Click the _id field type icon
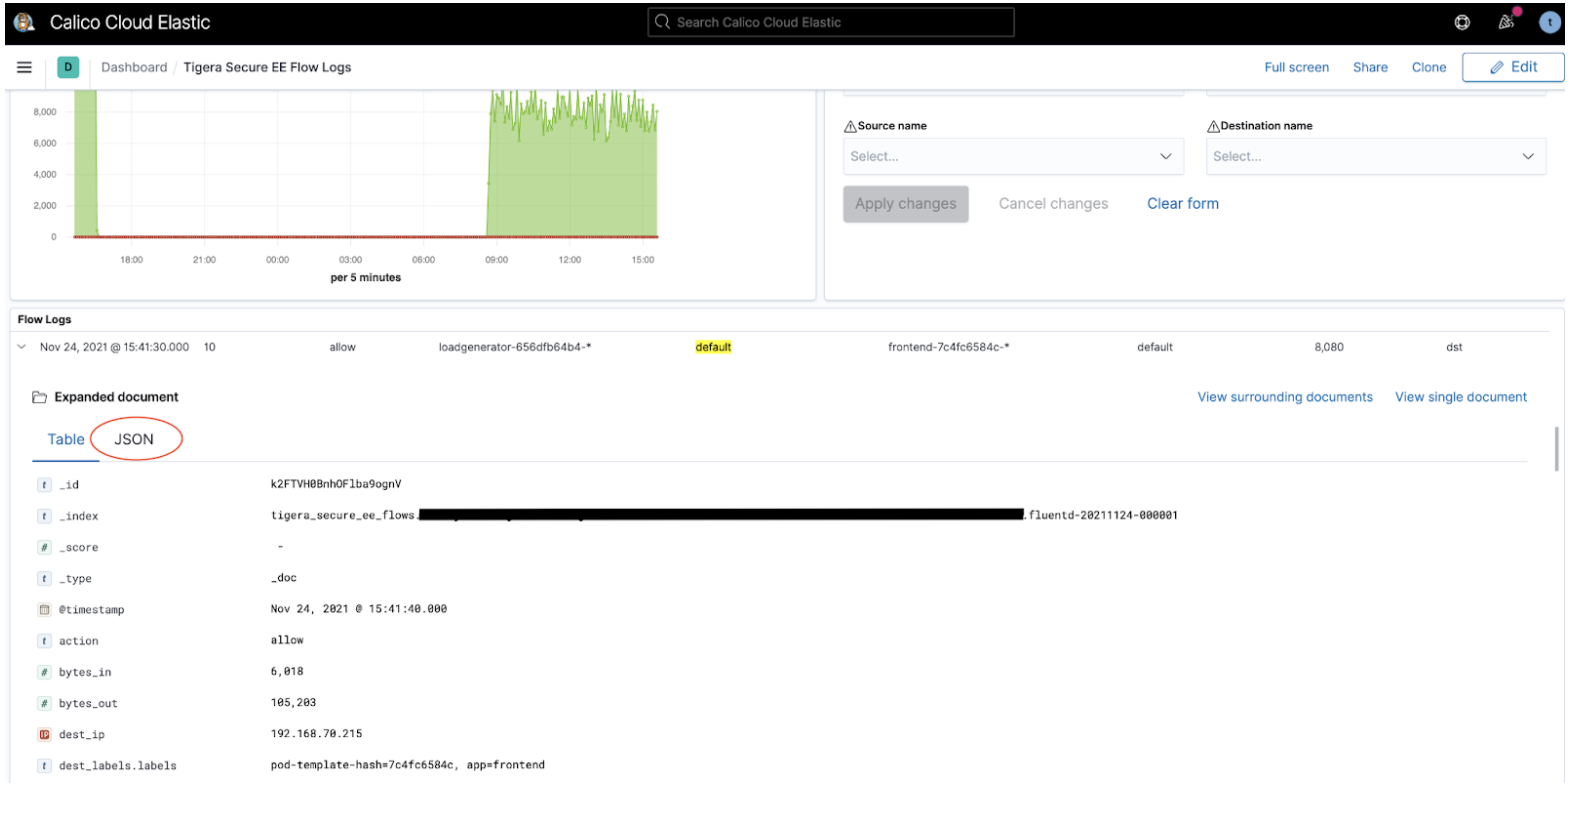Screen dimensions: 1576x818 click(x=44, y=485)
